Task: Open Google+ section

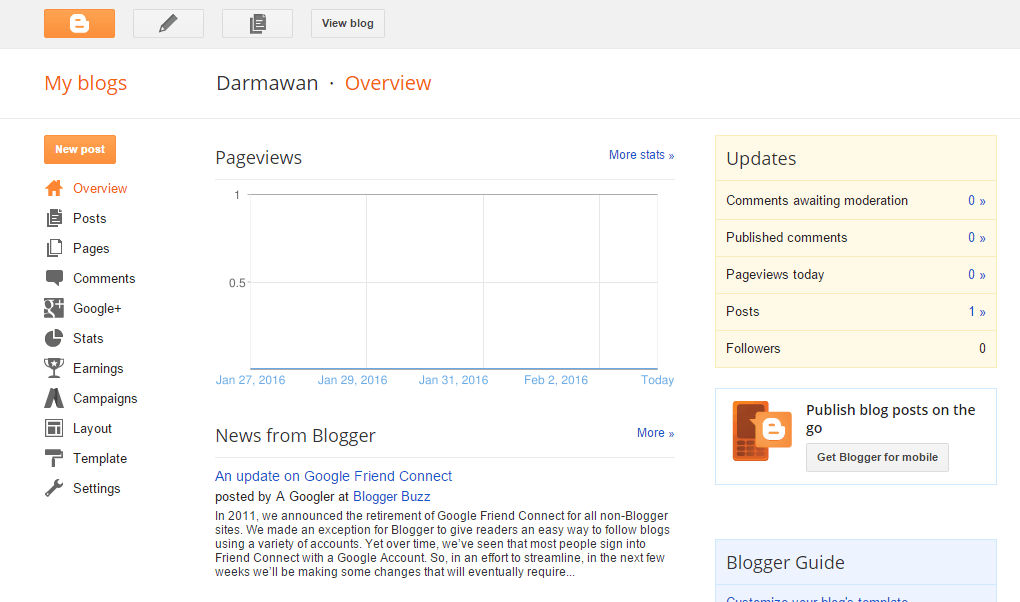Action: [x=97, y=308]
